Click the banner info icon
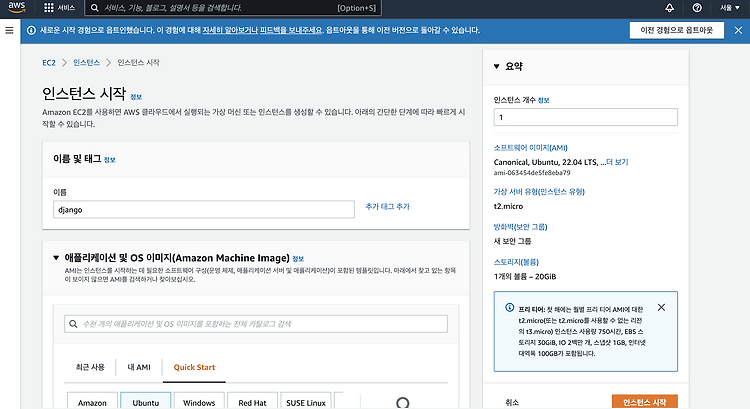 point(31,30)
